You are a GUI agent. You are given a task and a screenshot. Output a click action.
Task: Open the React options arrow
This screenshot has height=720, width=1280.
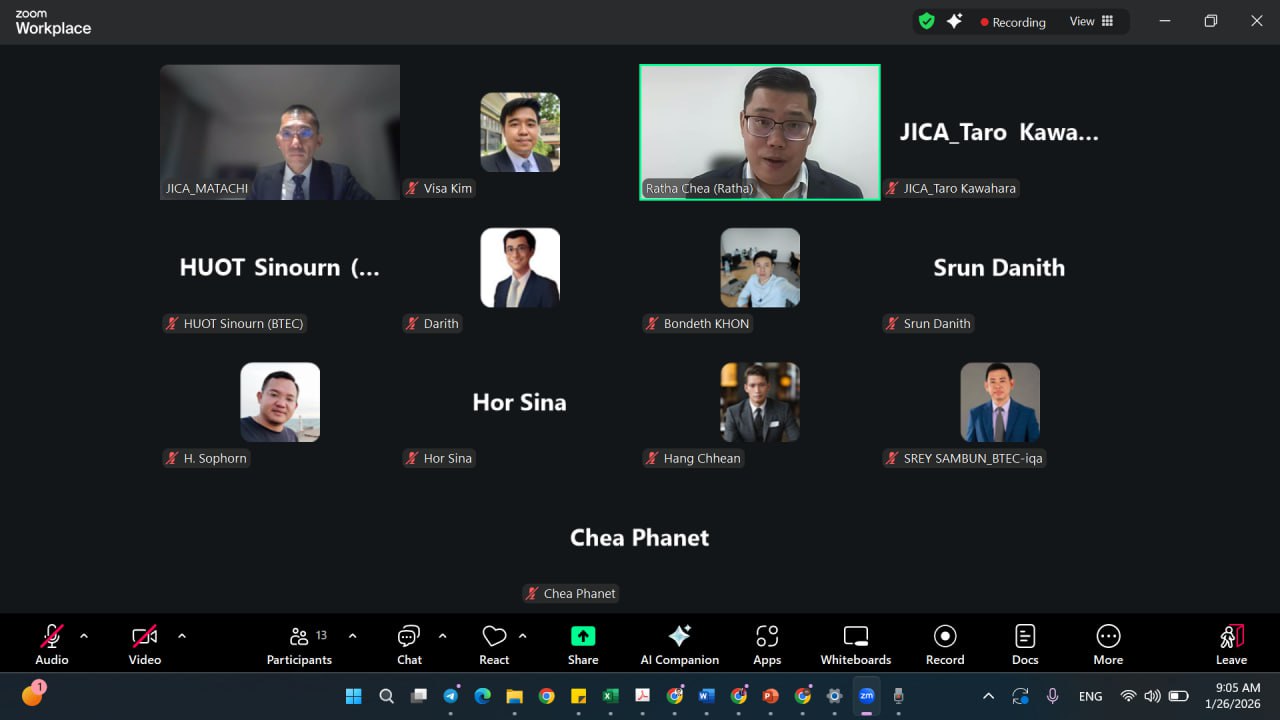pyautogui.click(x=523, y=636)
